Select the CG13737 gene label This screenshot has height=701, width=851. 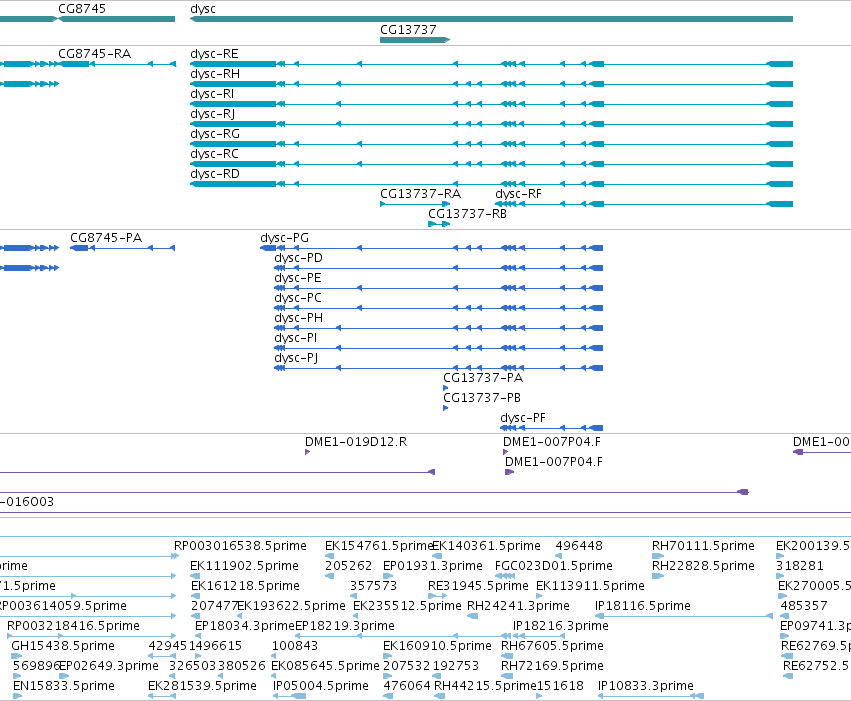pyautogui.click(x=408, y=30)
